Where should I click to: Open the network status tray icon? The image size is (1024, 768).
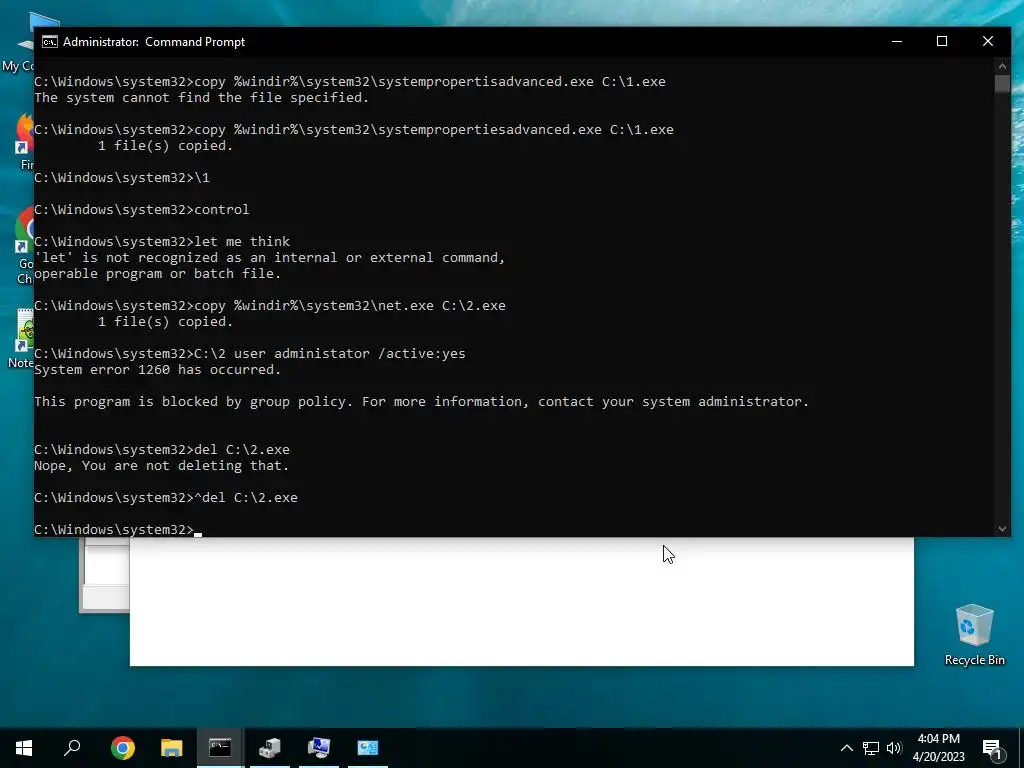[871, 748]
